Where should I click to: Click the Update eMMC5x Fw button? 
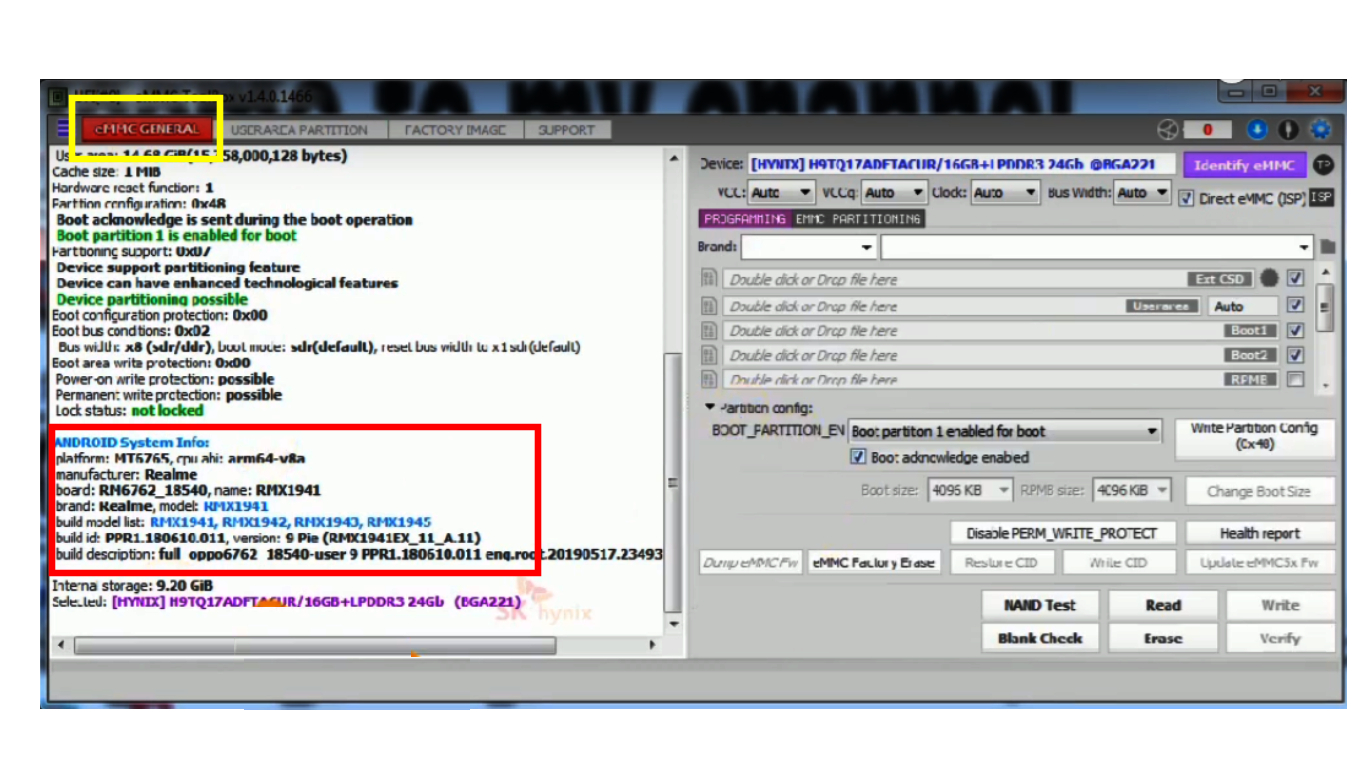tap(1259, 563)
